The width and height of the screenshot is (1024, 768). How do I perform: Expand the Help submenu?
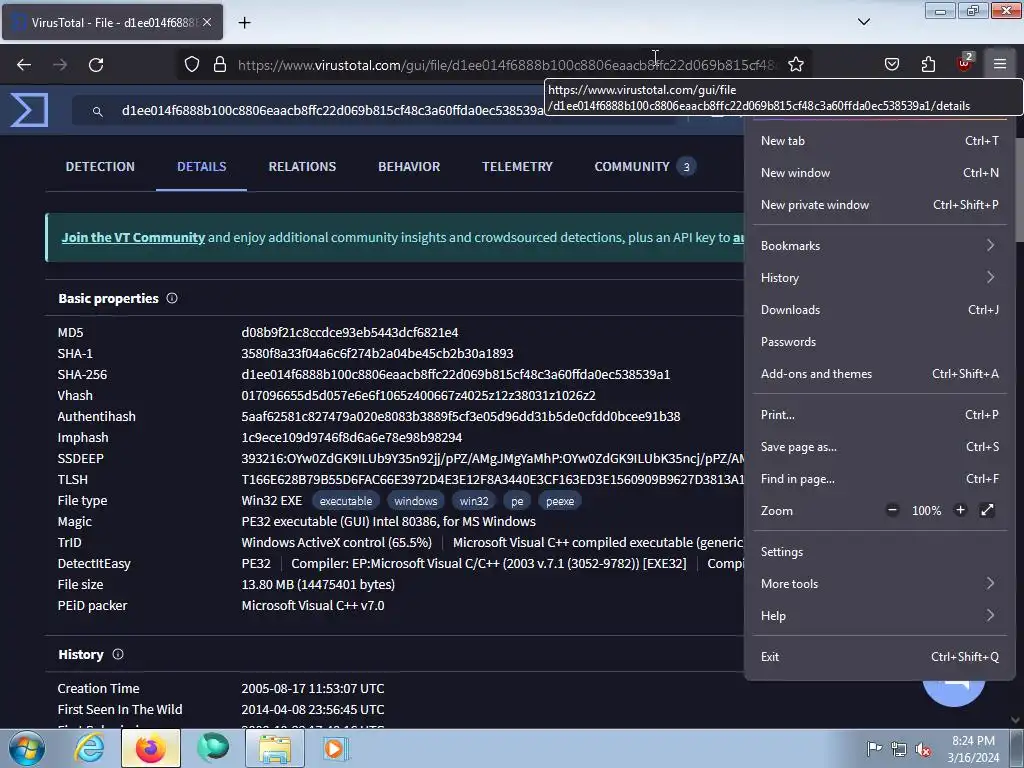tap(880, 616)
